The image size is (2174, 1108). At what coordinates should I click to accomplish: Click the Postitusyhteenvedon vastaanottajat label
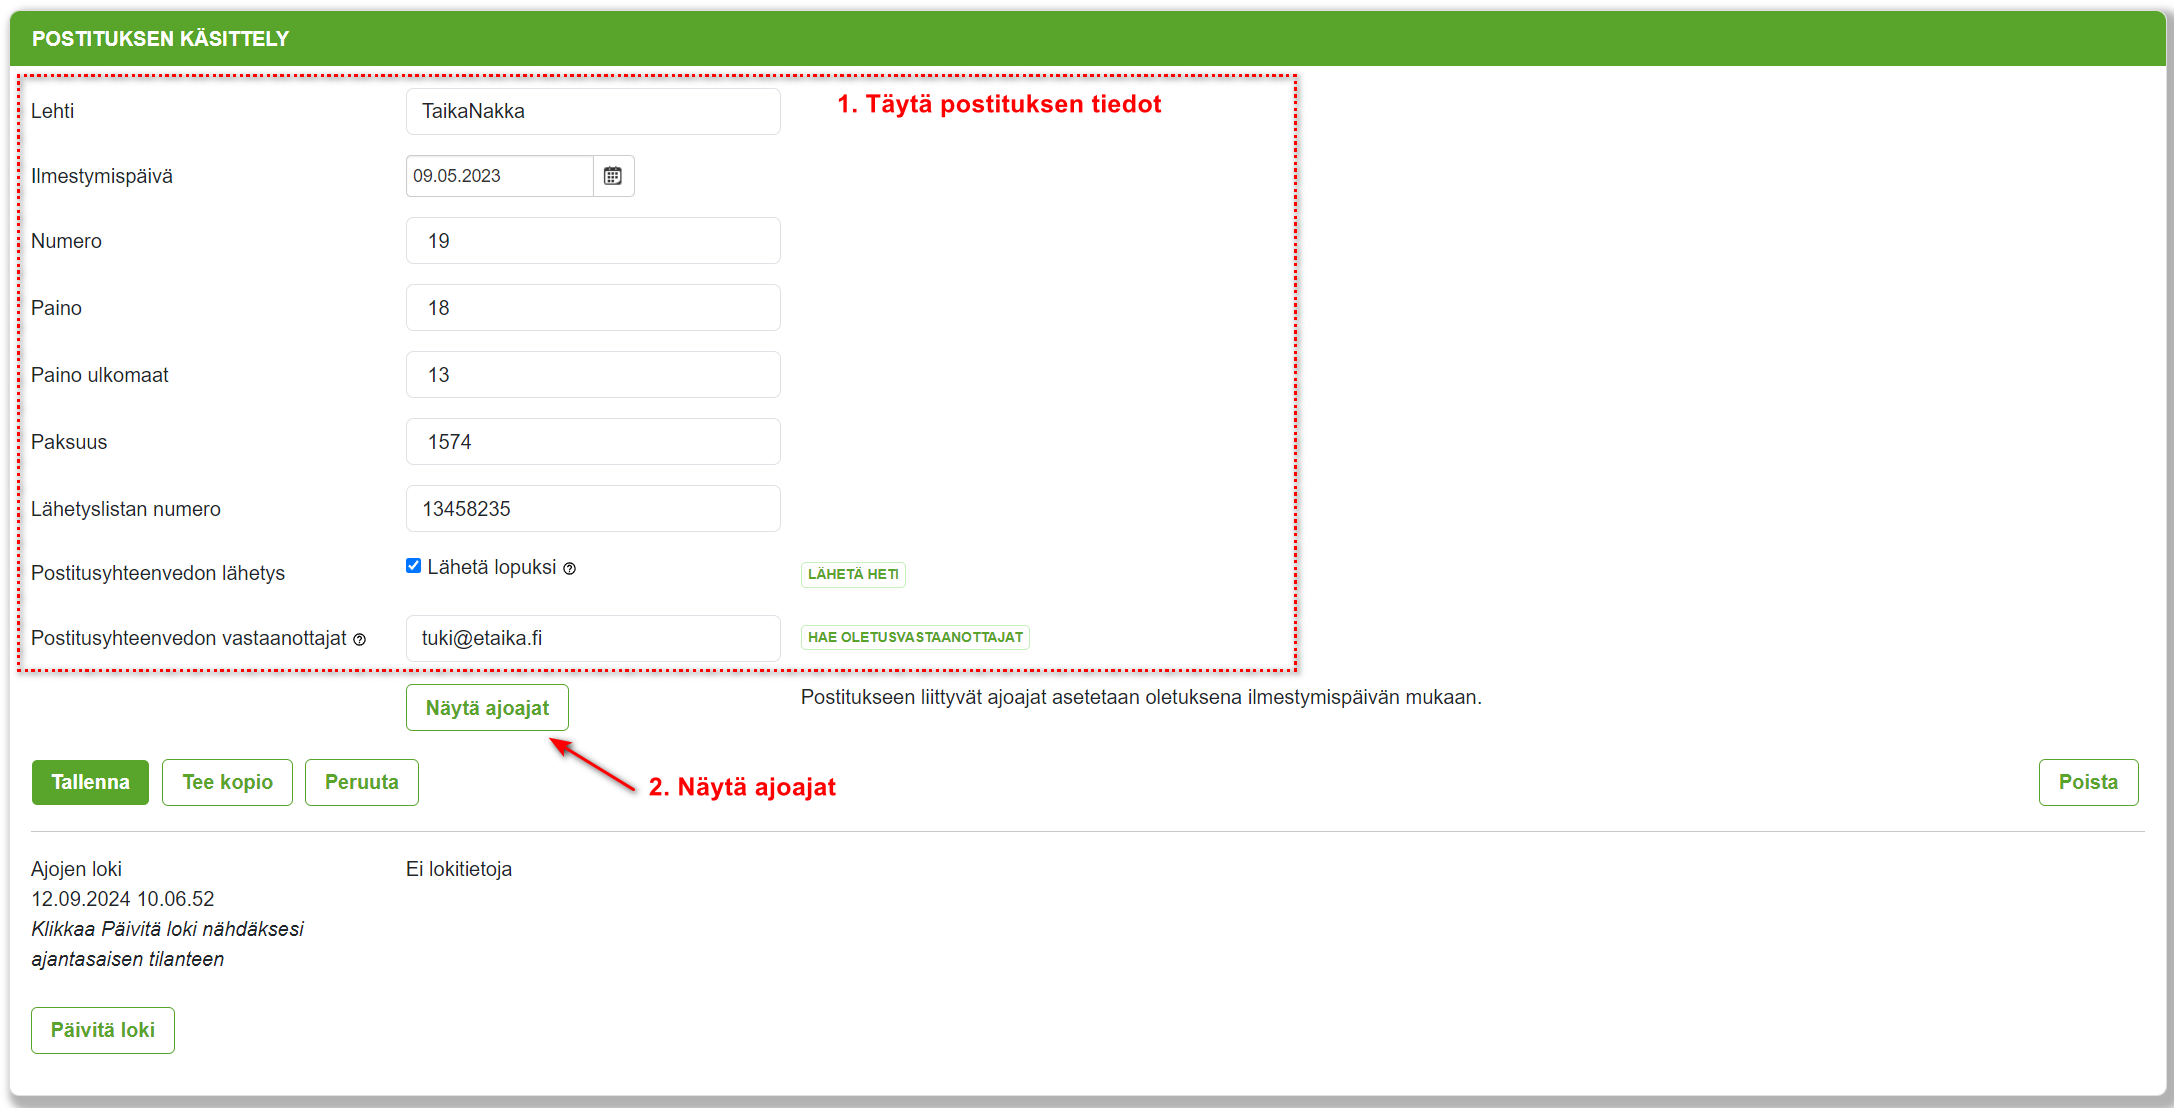point(189,638)
